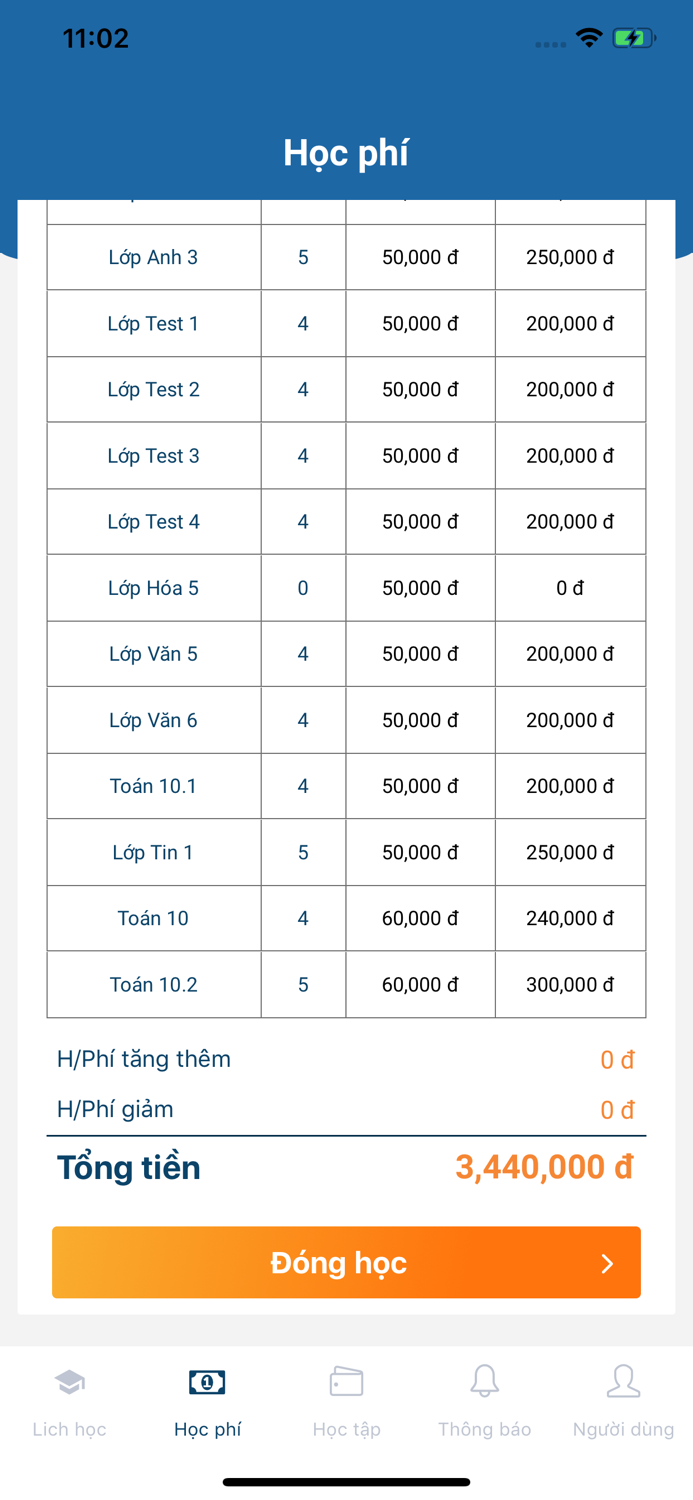693x1500 pixels.
Task: Tap the arrow on Đóng học button
Action: (x=607, y=1264)
